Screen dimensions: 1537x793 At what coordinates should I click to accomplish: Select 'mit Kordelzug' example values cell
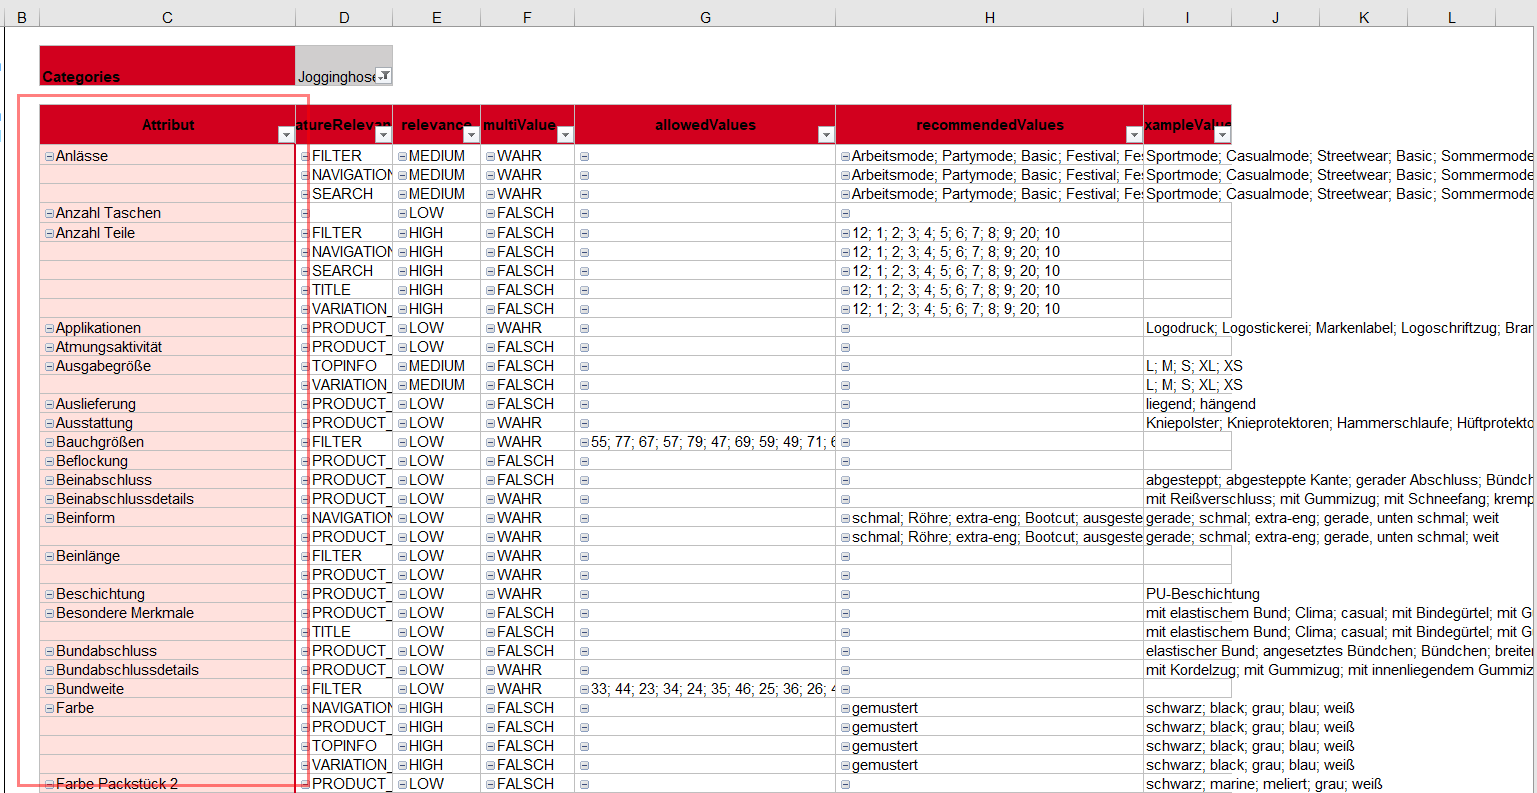coord(1339,670)
